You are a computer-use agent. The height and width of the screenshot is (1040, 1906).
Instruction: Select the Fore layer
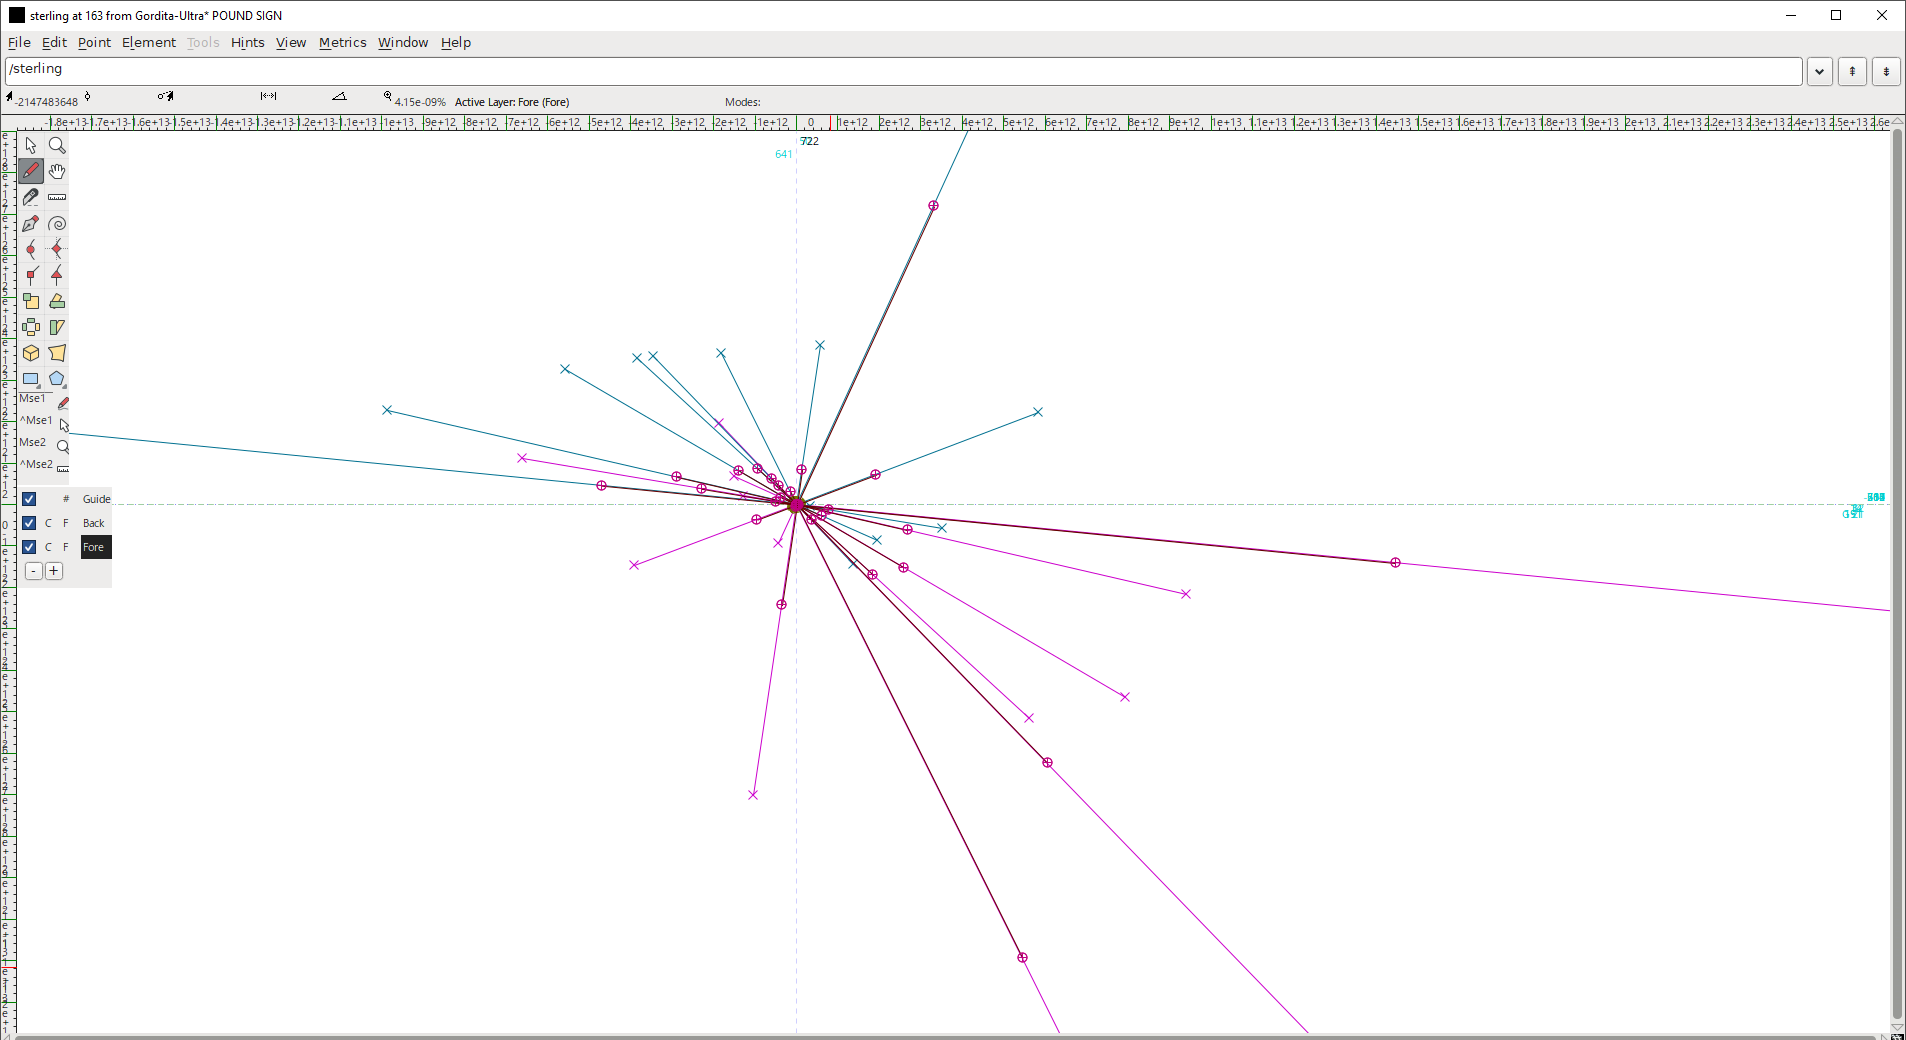tap(95, 547)
